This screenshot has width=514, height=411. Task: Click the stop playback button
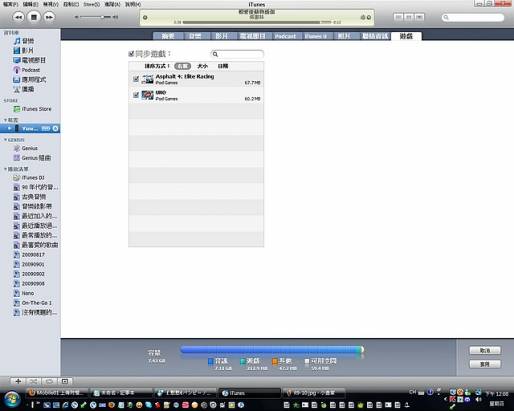click(34, 17)
